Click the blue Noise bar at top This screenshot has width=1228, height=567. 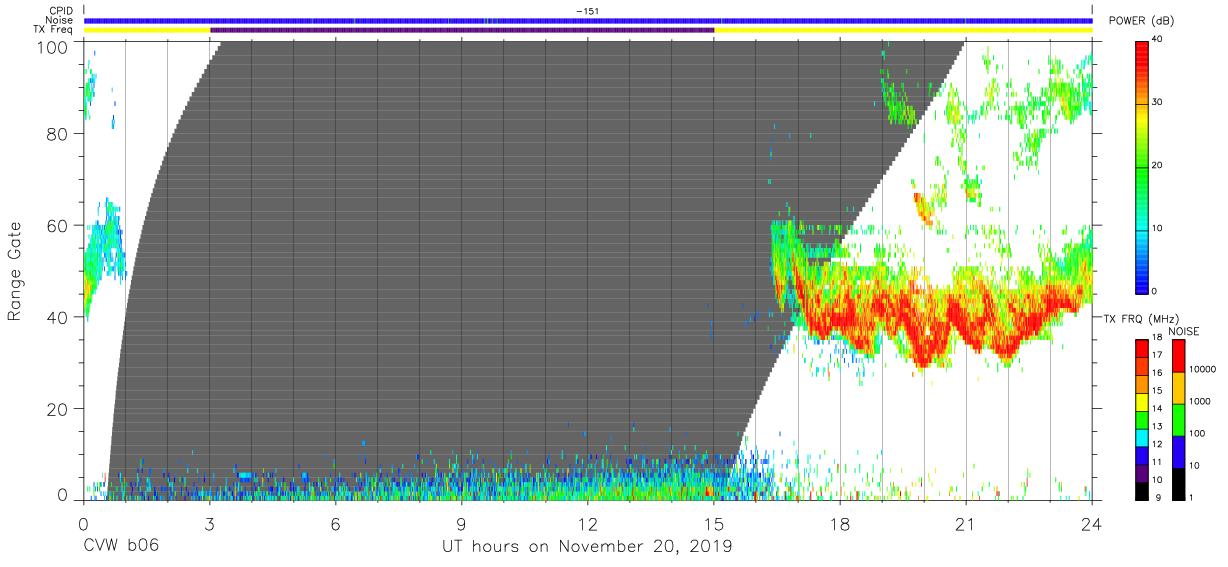(x=588, y=20)
